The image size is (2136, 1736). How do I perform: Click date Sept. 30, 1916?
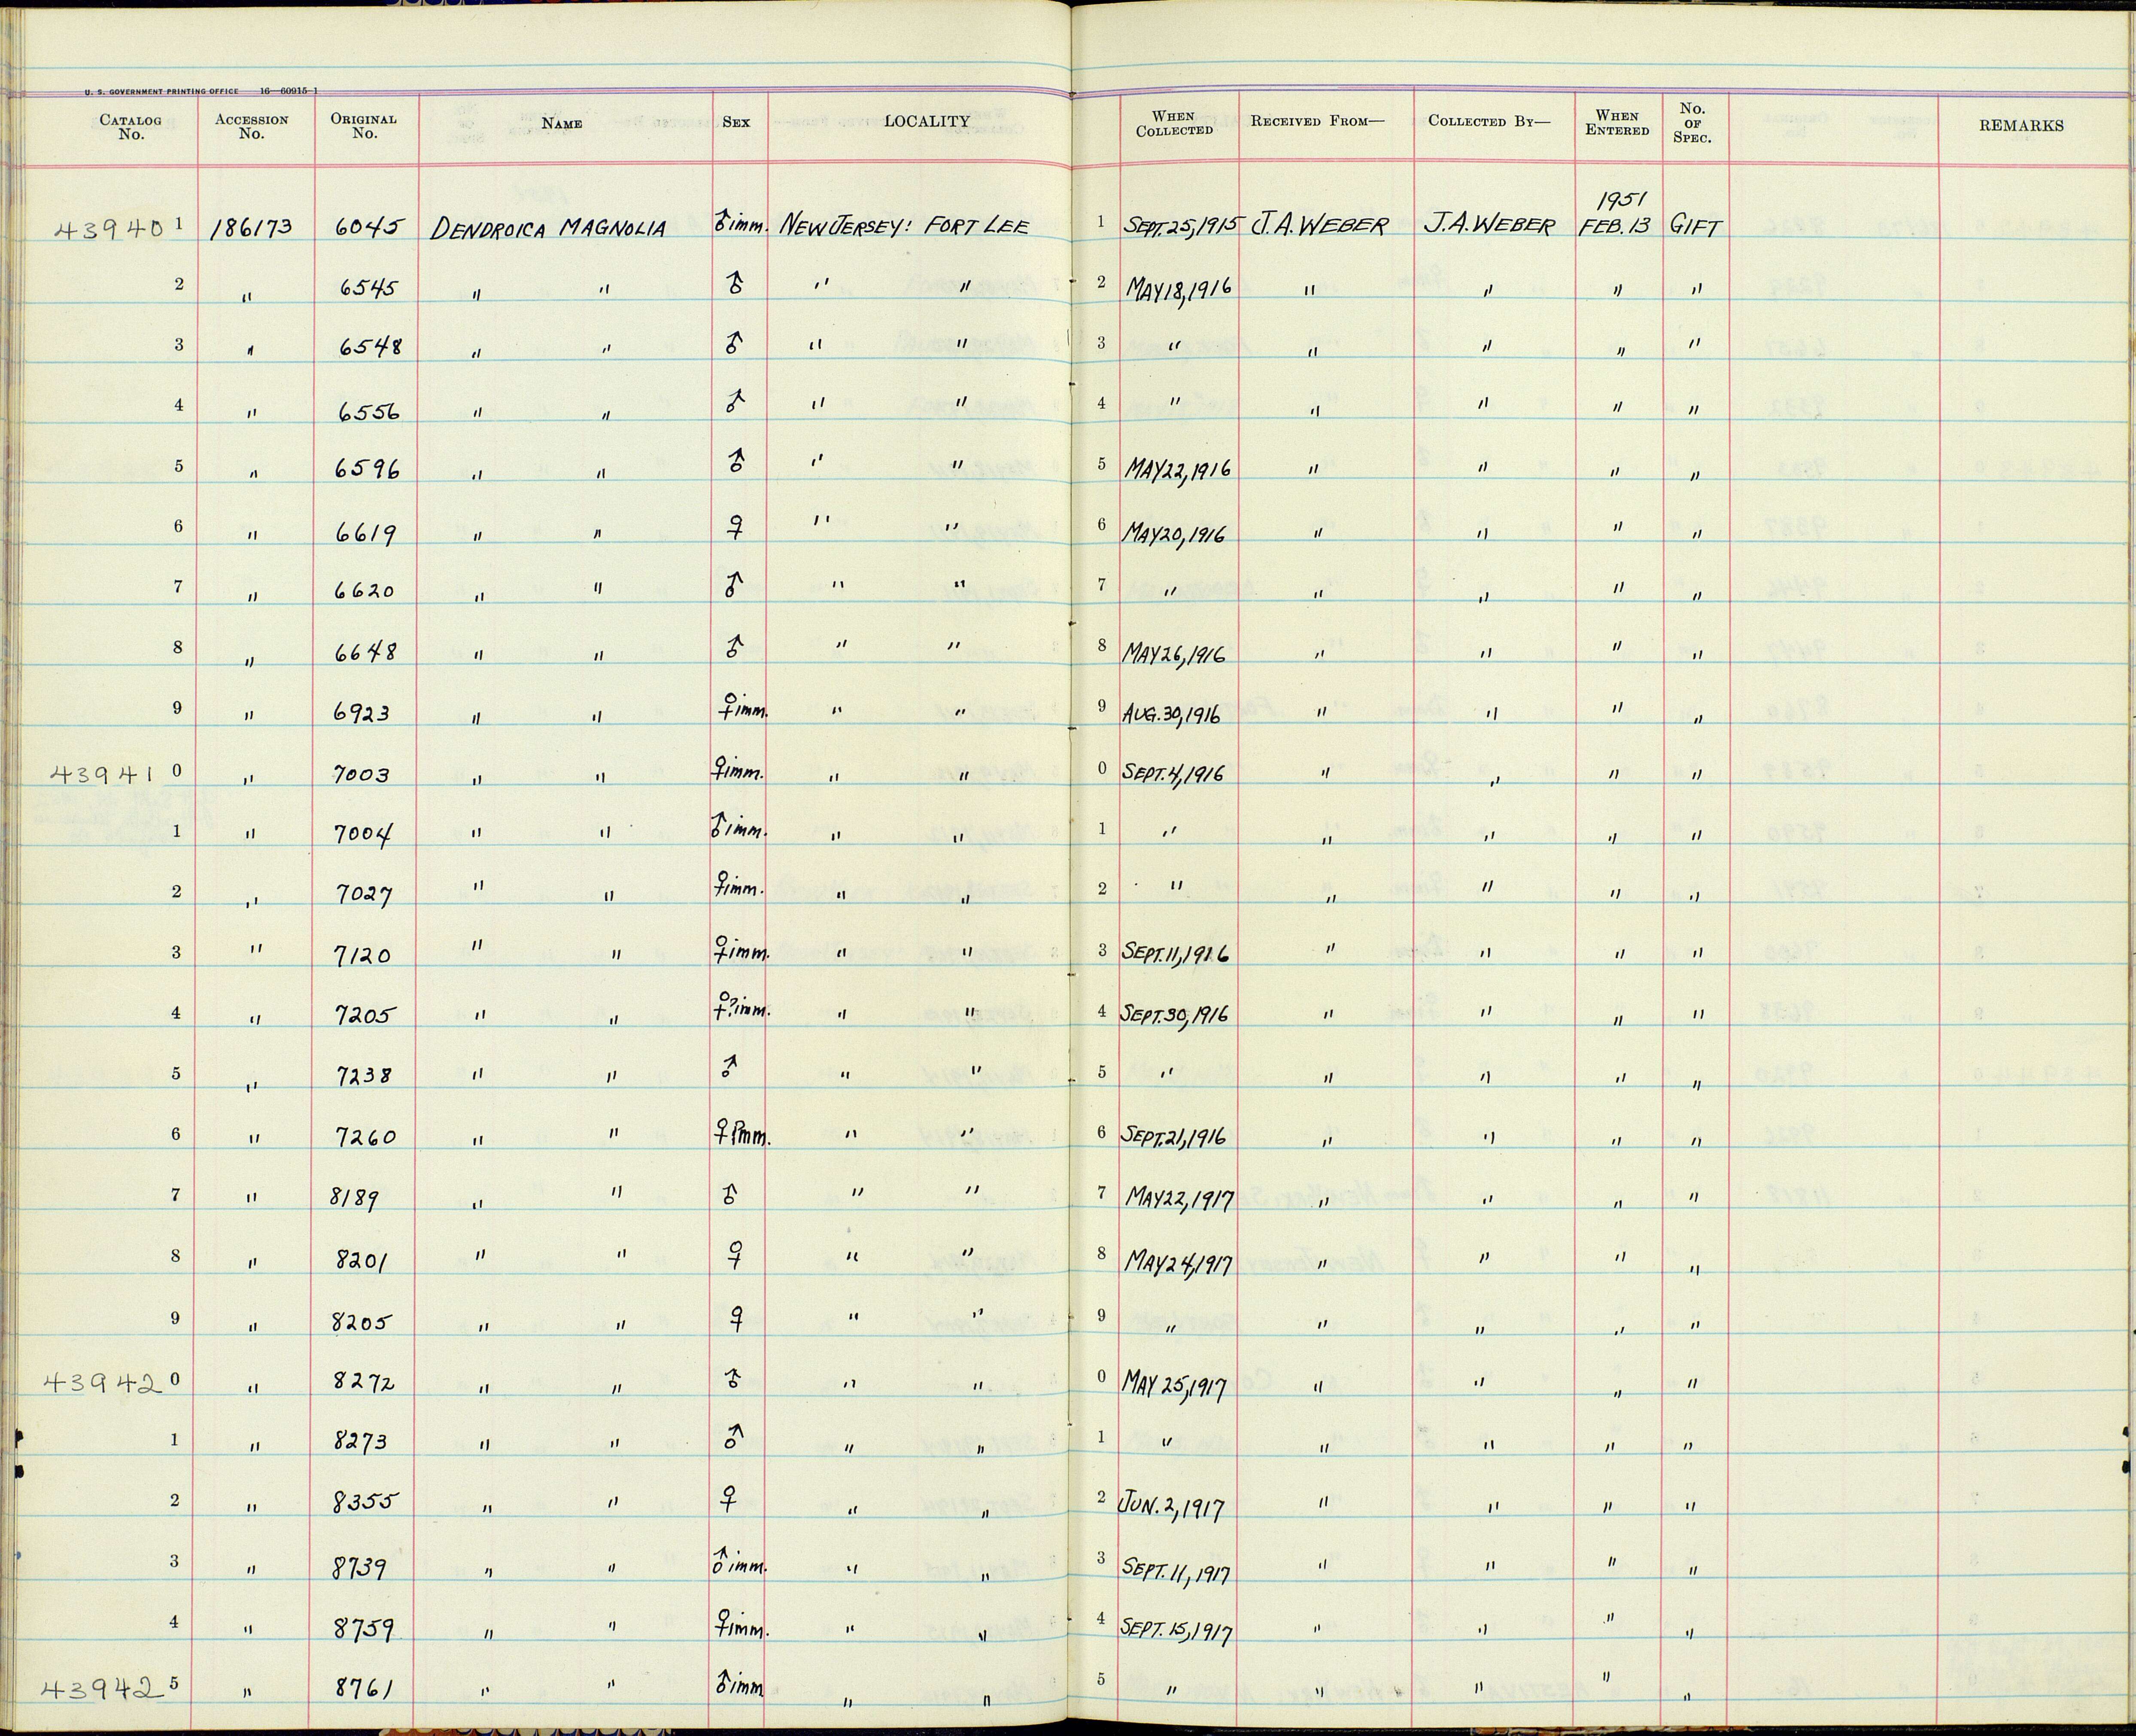pos(1176,1014)
